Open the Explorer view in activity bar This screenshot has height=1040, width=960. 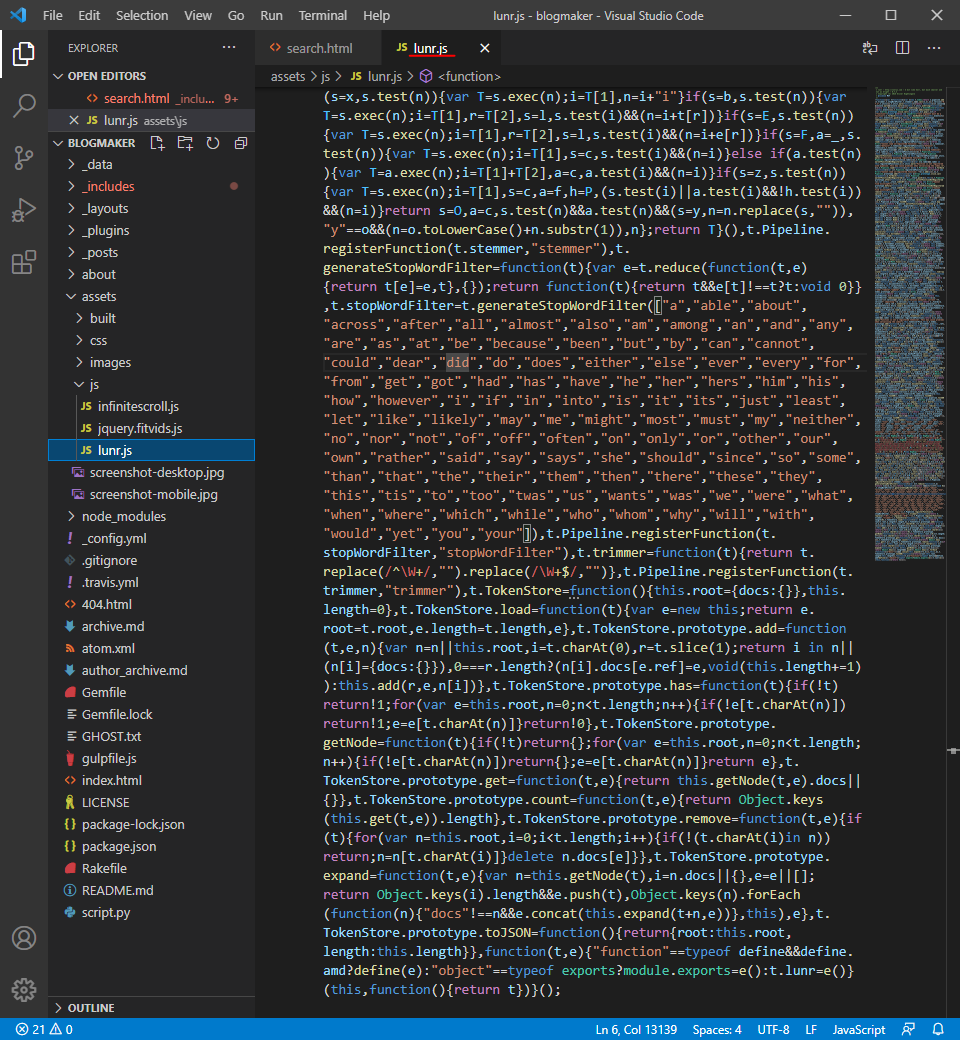tap(24, 54)
